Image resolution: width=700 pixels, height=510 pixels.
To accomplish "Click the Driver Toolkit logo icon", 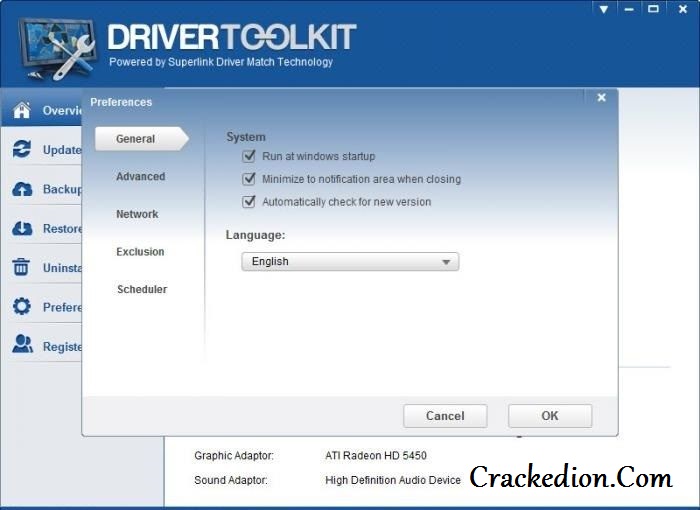I will click(x=57, y=49).
